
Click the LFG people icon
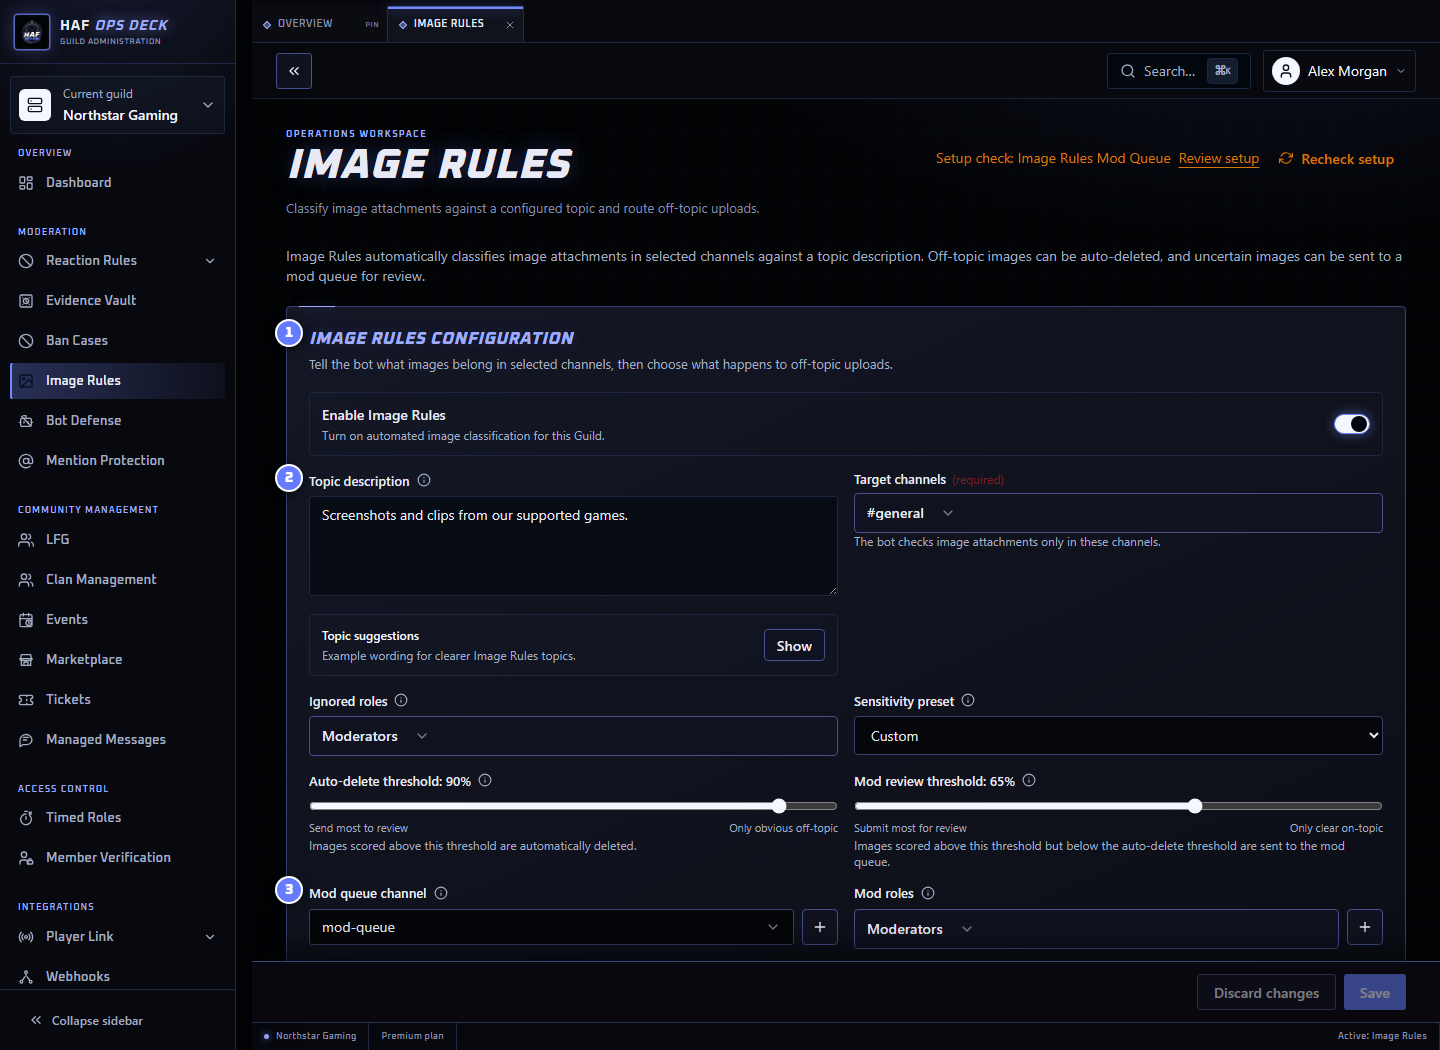coord(26,540)
